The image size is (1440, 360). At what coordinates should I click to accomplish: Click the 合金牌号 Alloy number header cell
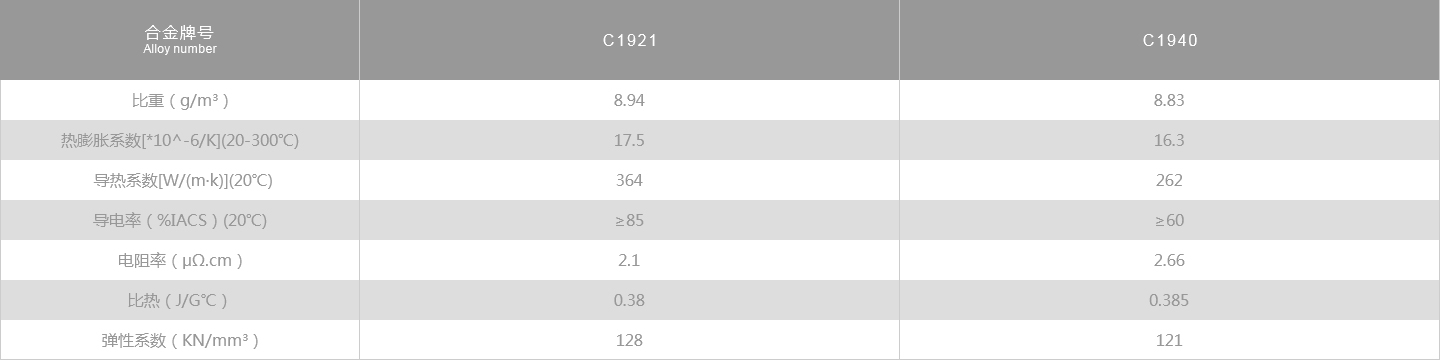(179, 40)
